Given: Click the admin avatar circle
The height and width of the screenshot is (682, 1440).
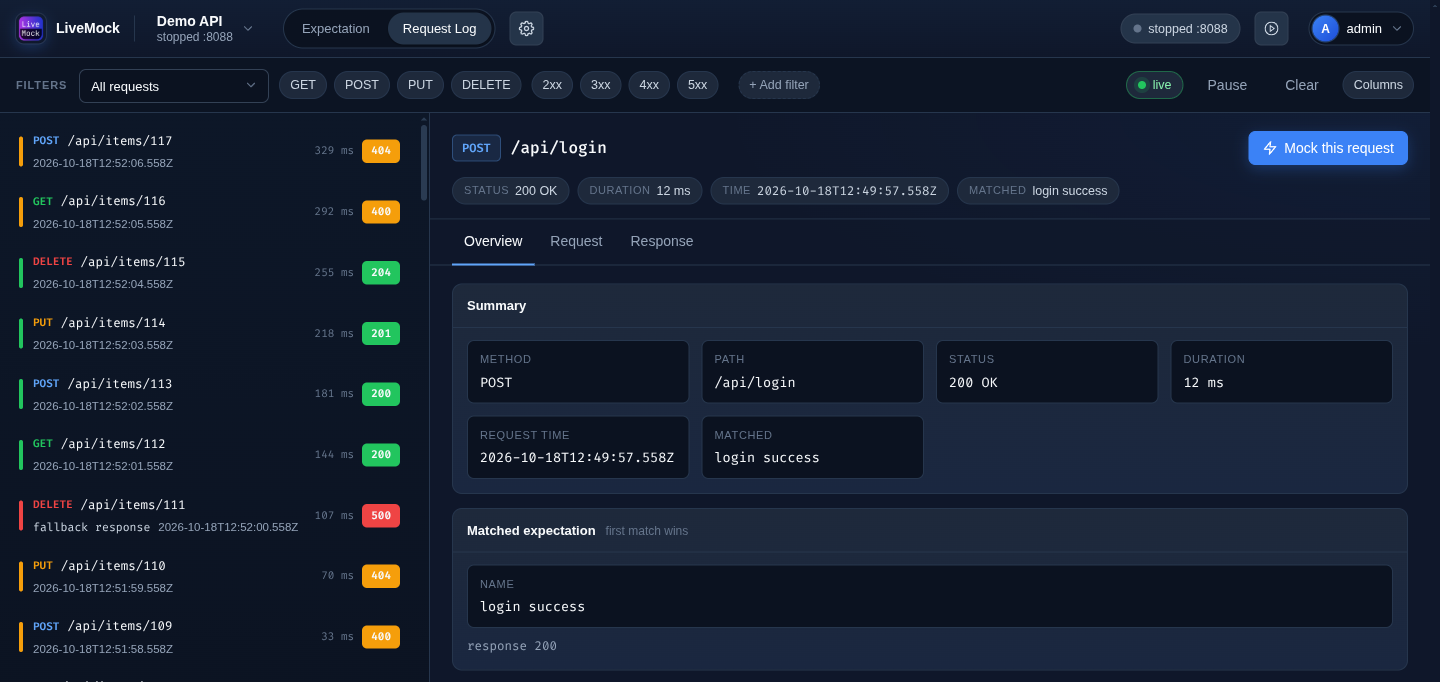Looking at the screenshot, I should (1325, 28).
